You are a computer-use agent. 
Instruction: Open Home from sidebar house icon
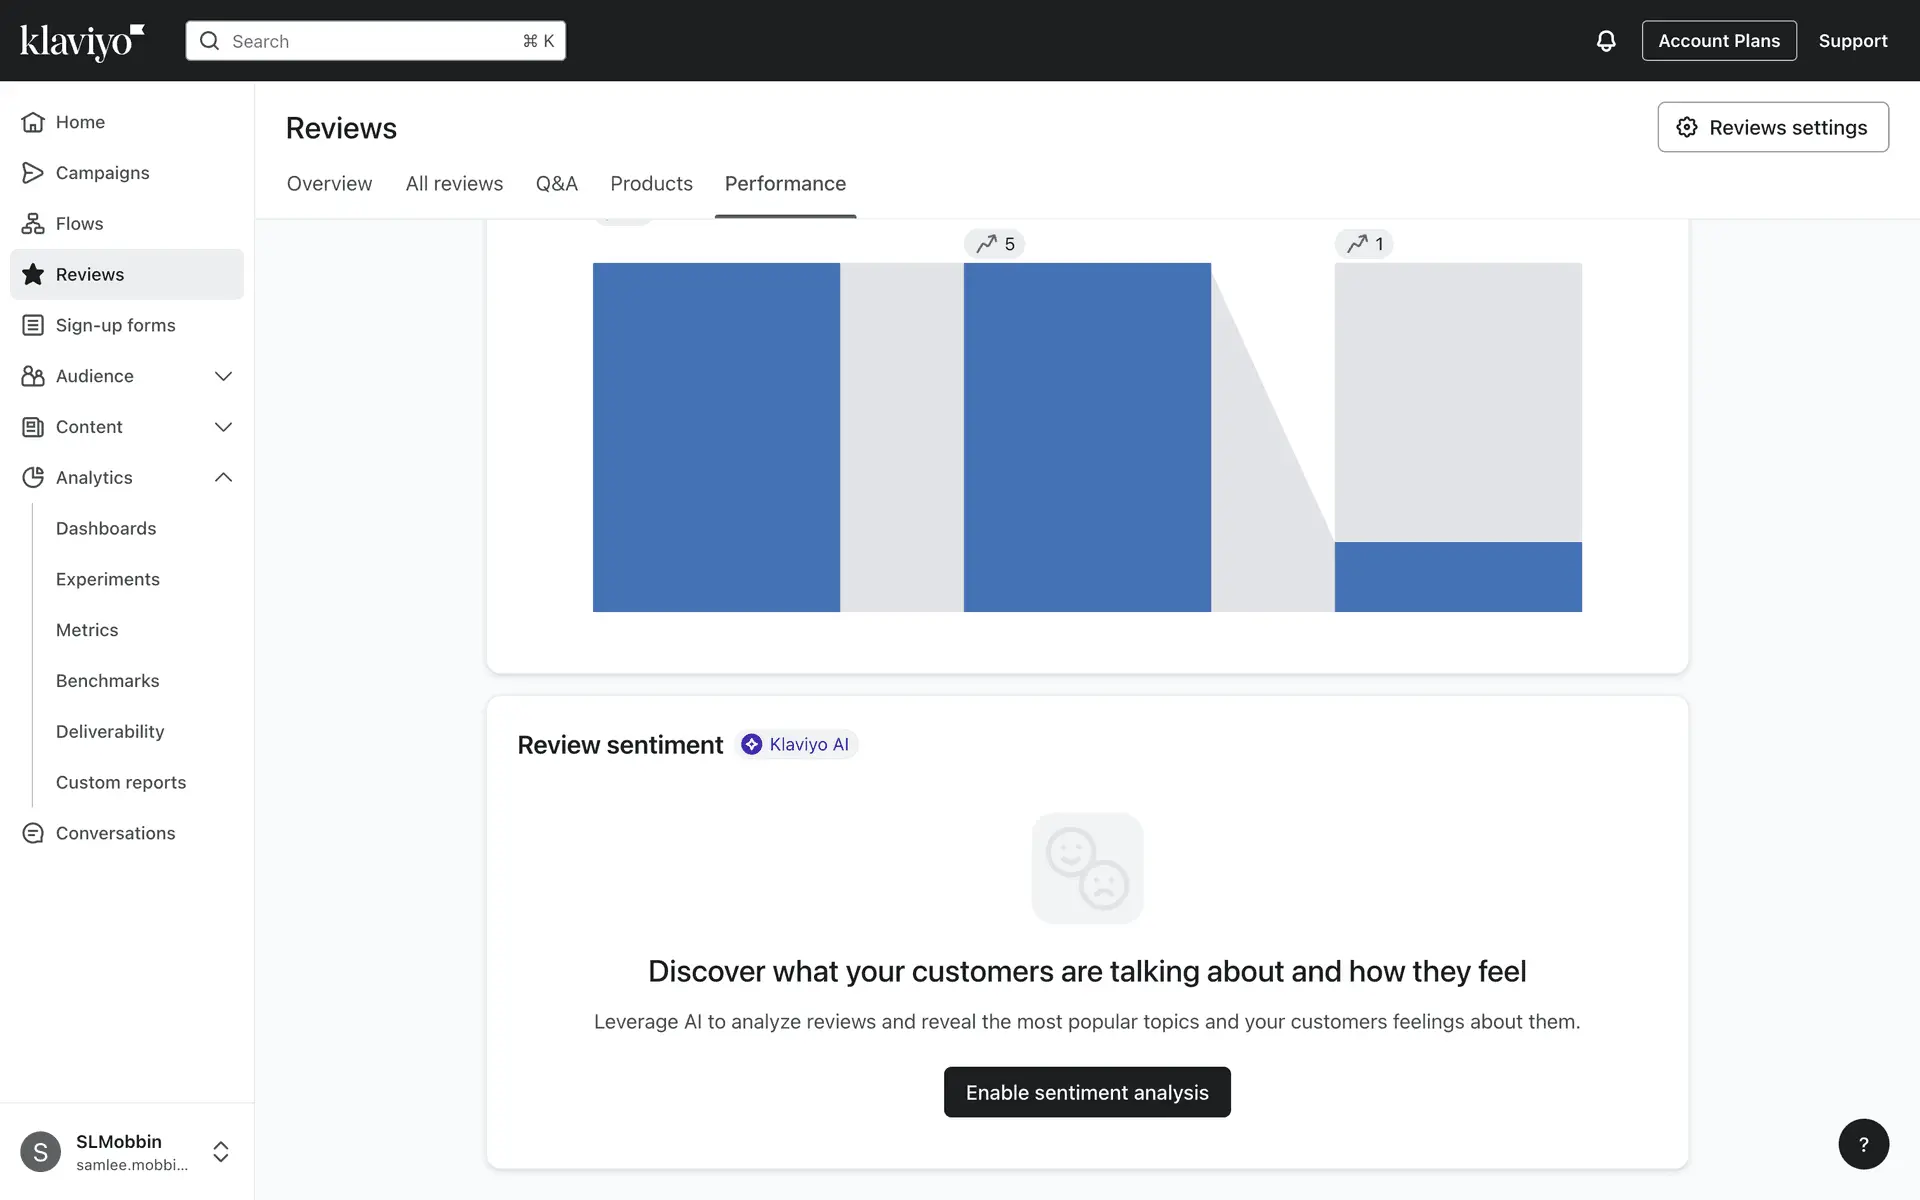coord(33,122)
